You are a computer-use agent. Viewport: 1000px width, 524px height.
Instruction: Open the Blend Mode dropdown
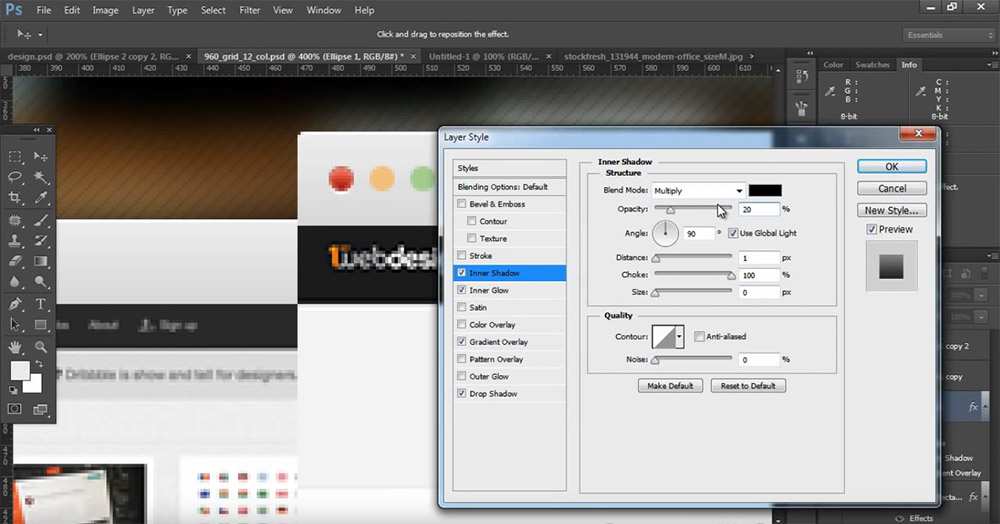coord(699,190)
